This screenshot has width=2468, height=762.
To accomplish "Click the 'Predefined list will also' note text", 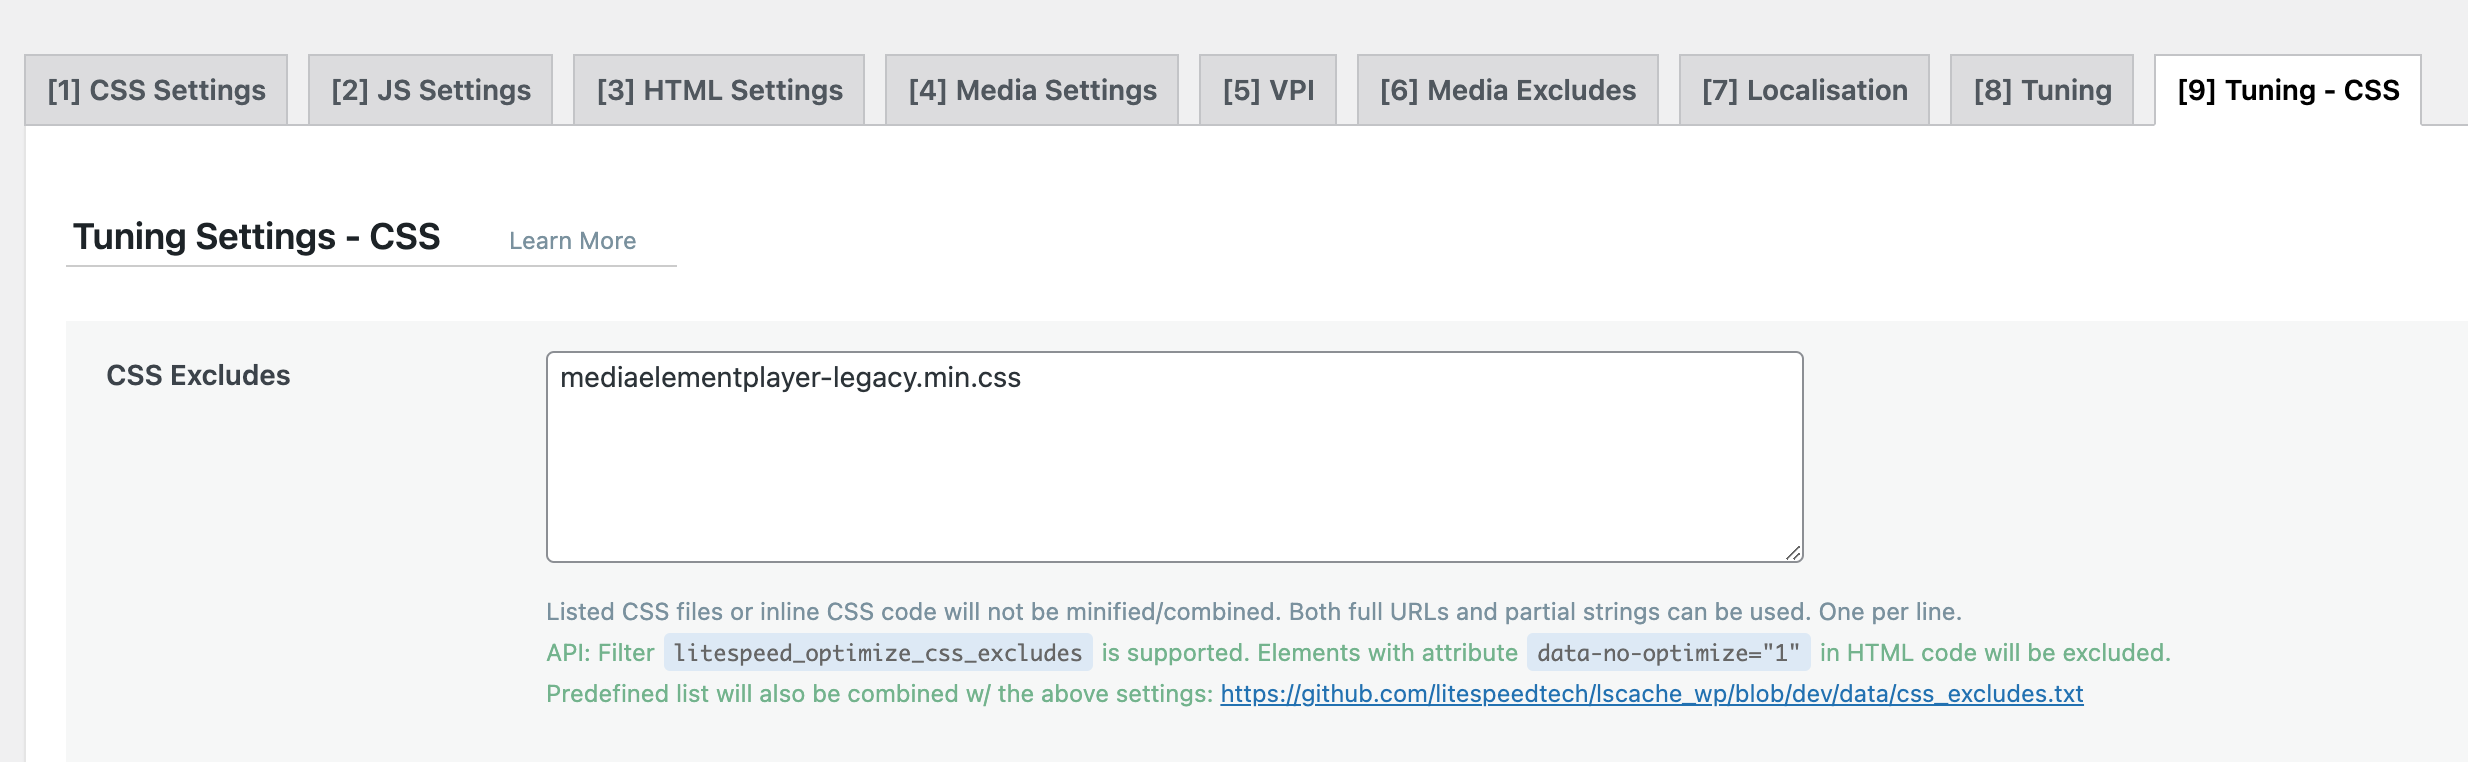I will tap(879, 694).
